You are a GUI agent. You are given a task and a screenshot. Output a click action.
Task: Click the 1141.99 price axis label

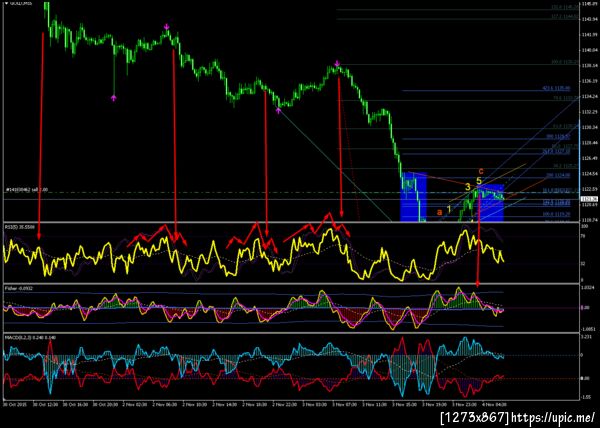point(590,34)
